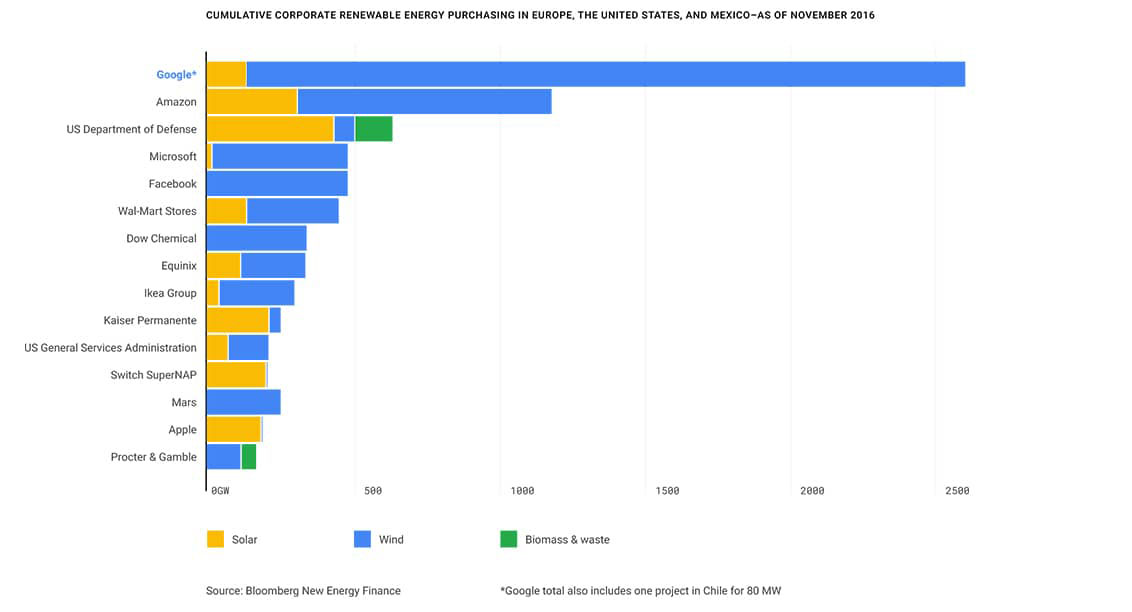Click Apple's yellow solar bar
The height and width of the screenshot is (612, 1132).
point(234,429)
